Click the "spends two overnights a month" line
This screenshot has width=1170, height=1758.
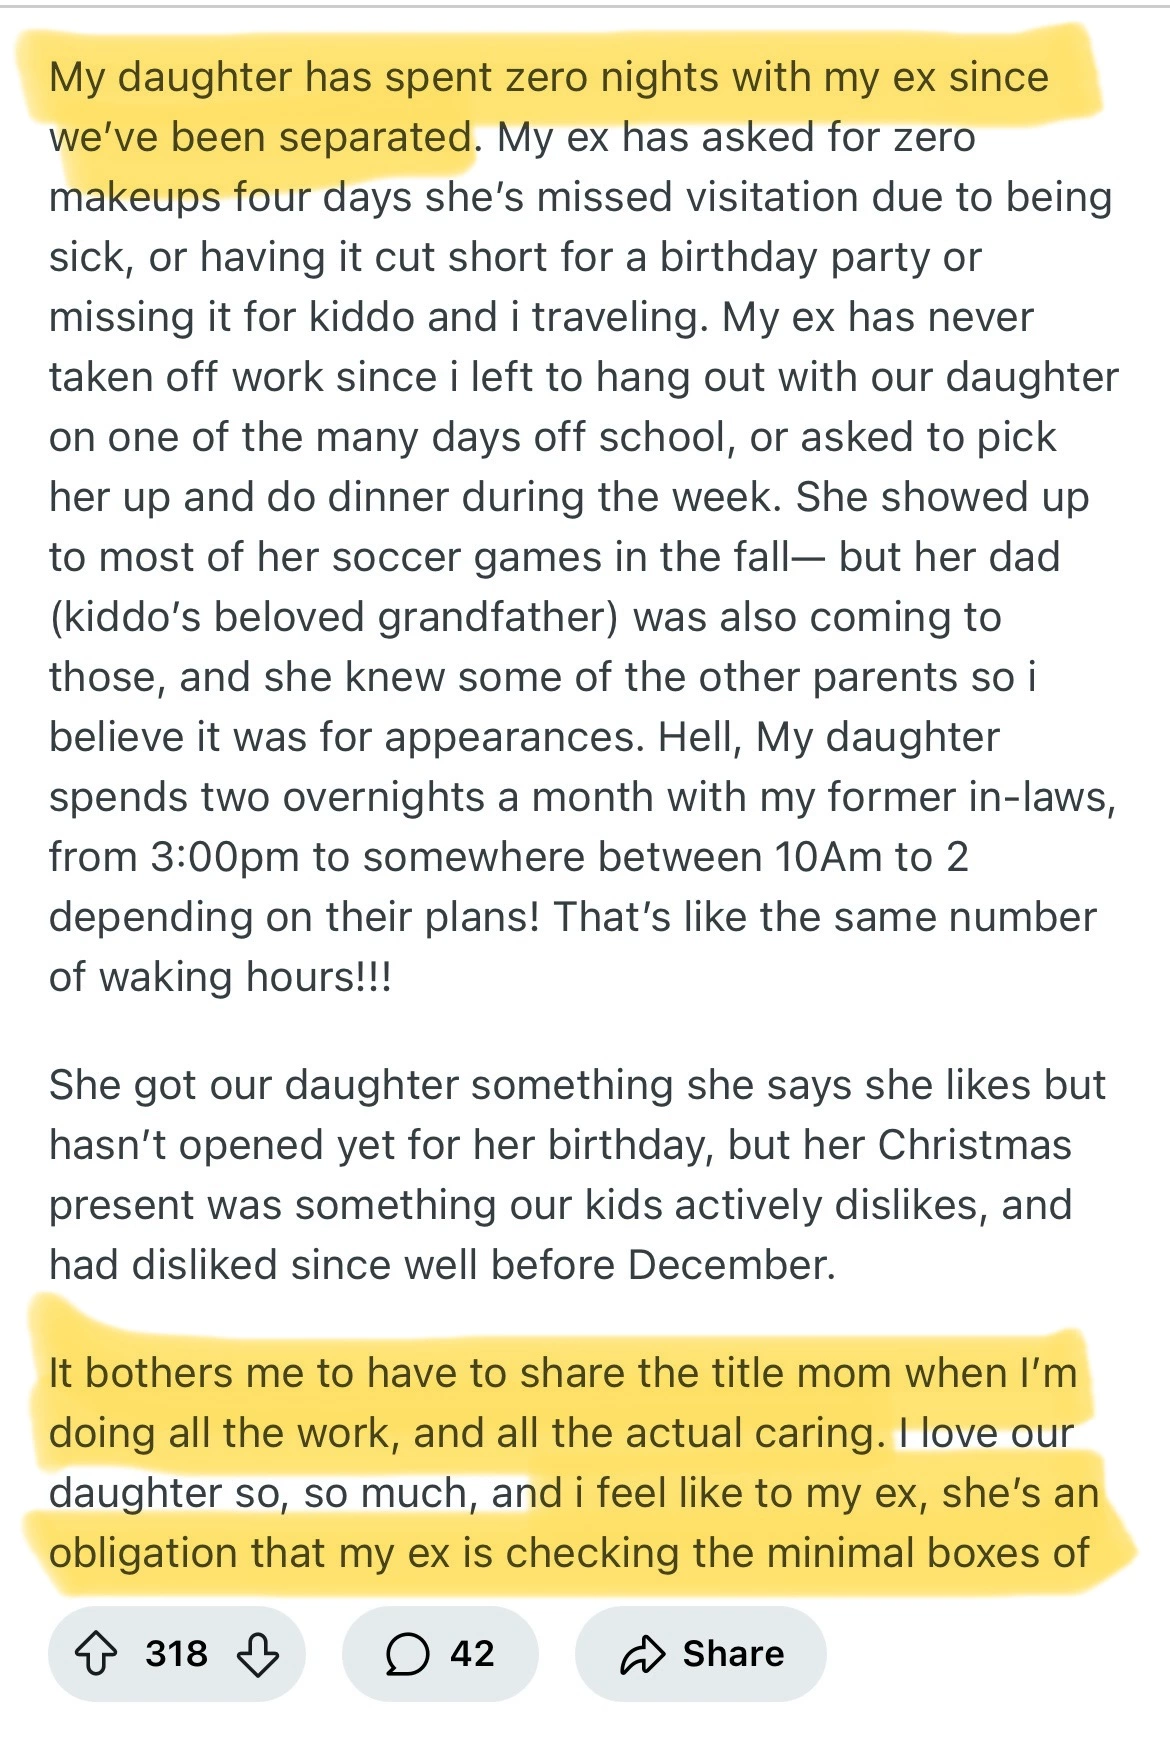[581, 797]
